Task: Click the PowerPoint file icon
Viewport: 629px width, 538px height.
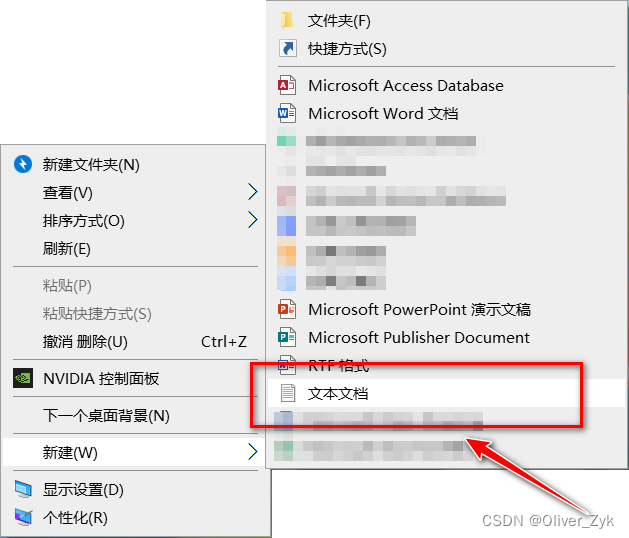Action: click(x=287, y=309)
